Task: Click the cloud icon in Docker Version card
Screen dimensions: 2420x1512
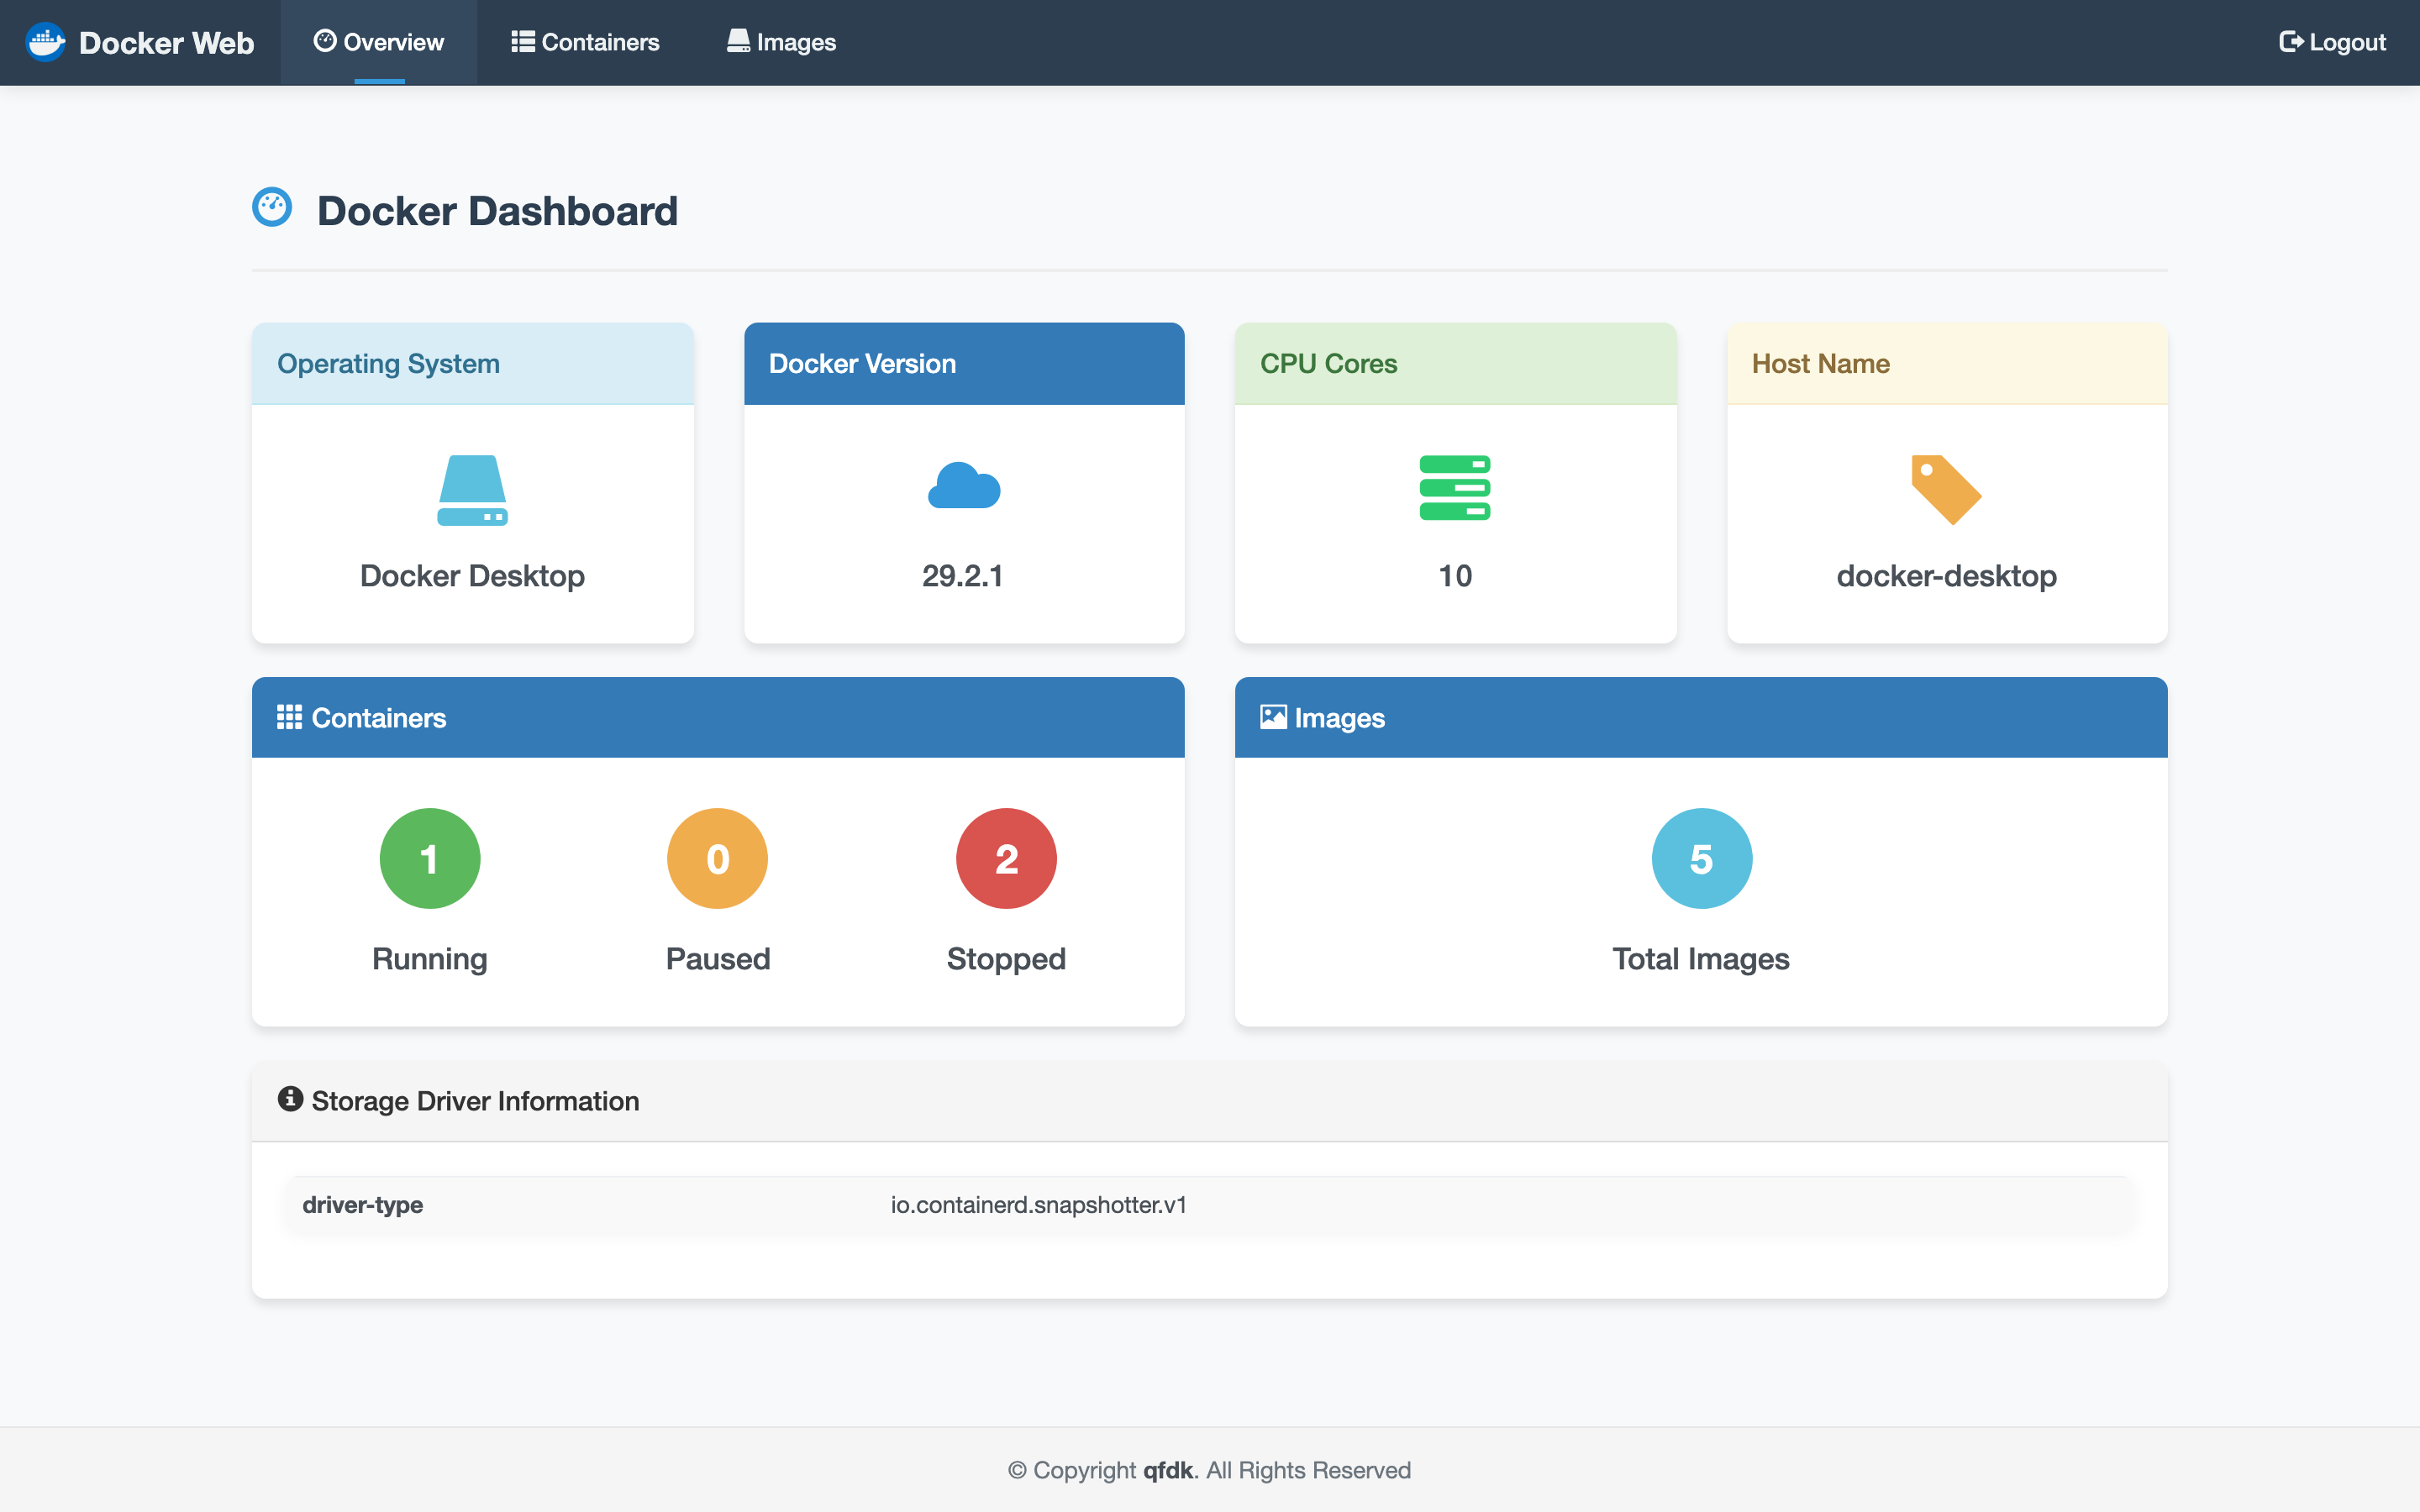Action: coord(964,486)
